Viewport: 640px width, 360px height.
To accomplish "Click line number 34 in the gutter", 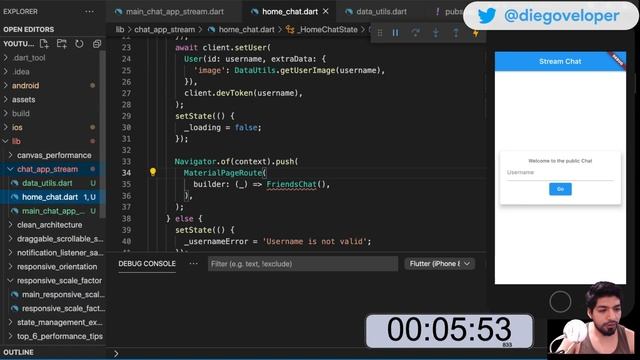I will point(126,173).
